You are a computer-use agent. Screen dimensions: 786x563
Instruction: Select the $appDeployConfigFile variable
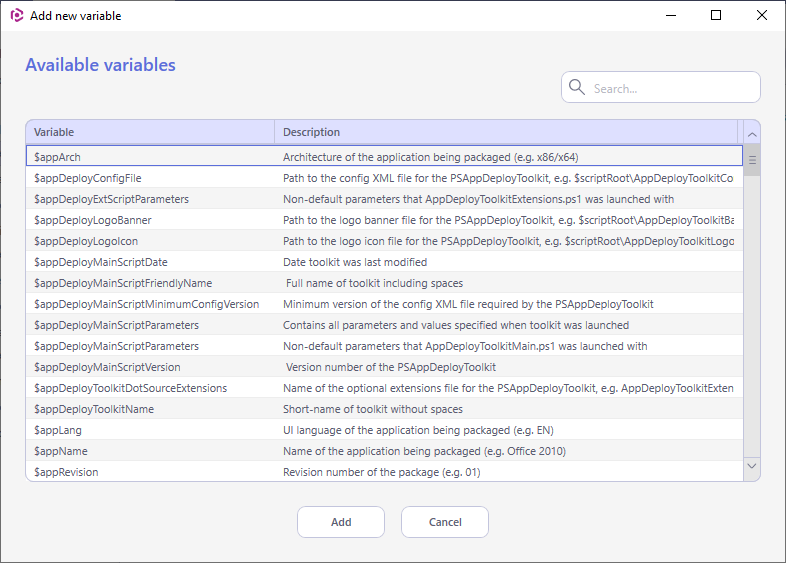tap(88, 178)
